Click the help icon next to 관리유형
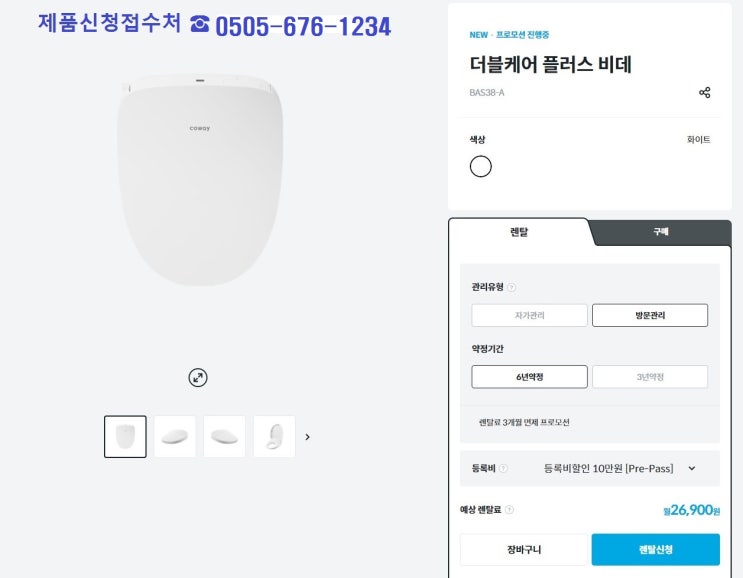The image size is (743, 578). (512, 288)
